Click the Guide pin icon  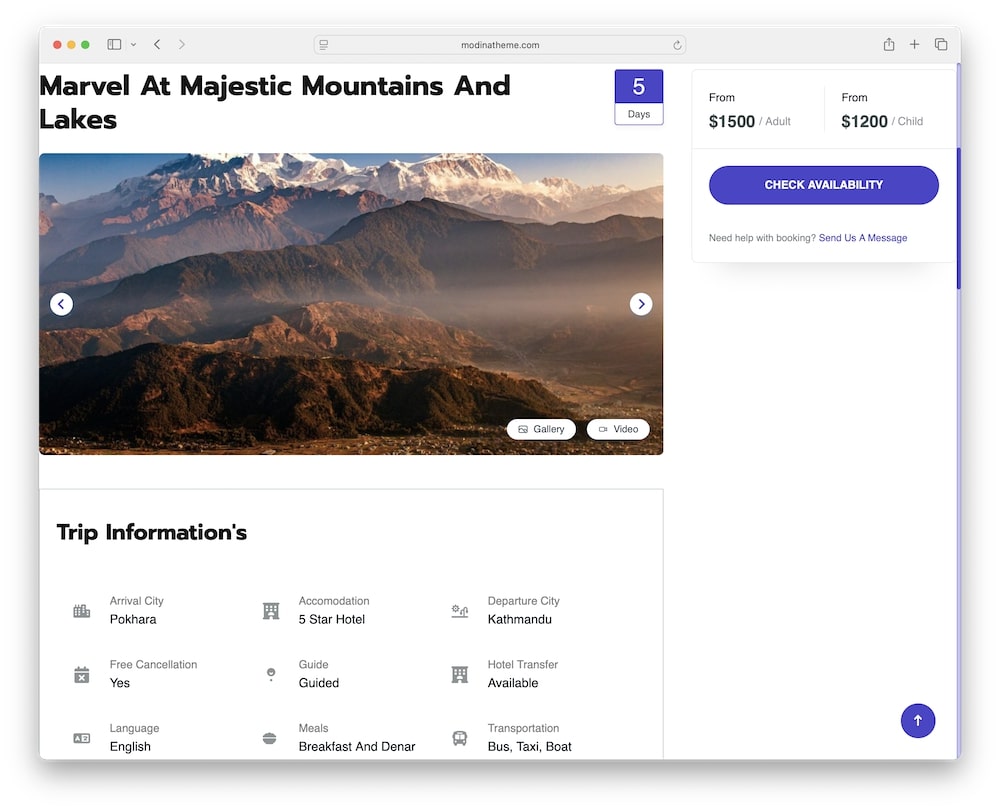pyautogui.click(x=271, y=675)
